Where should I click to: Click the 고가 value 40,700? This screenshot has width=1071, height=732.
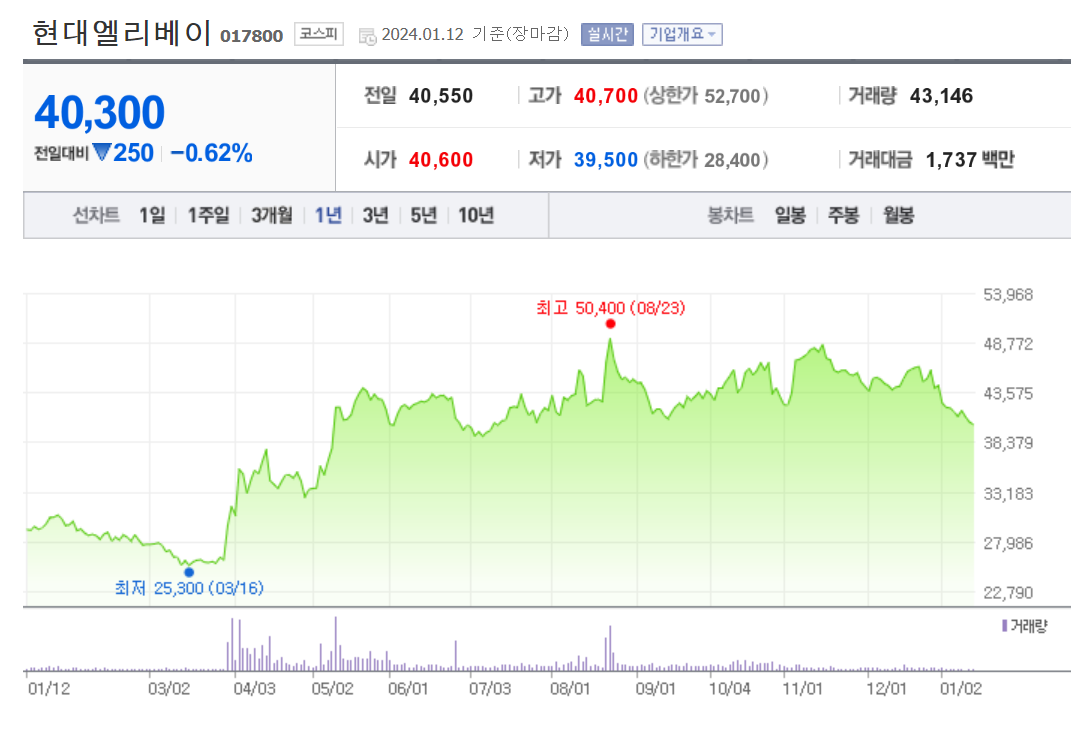(x=605, y=96)
